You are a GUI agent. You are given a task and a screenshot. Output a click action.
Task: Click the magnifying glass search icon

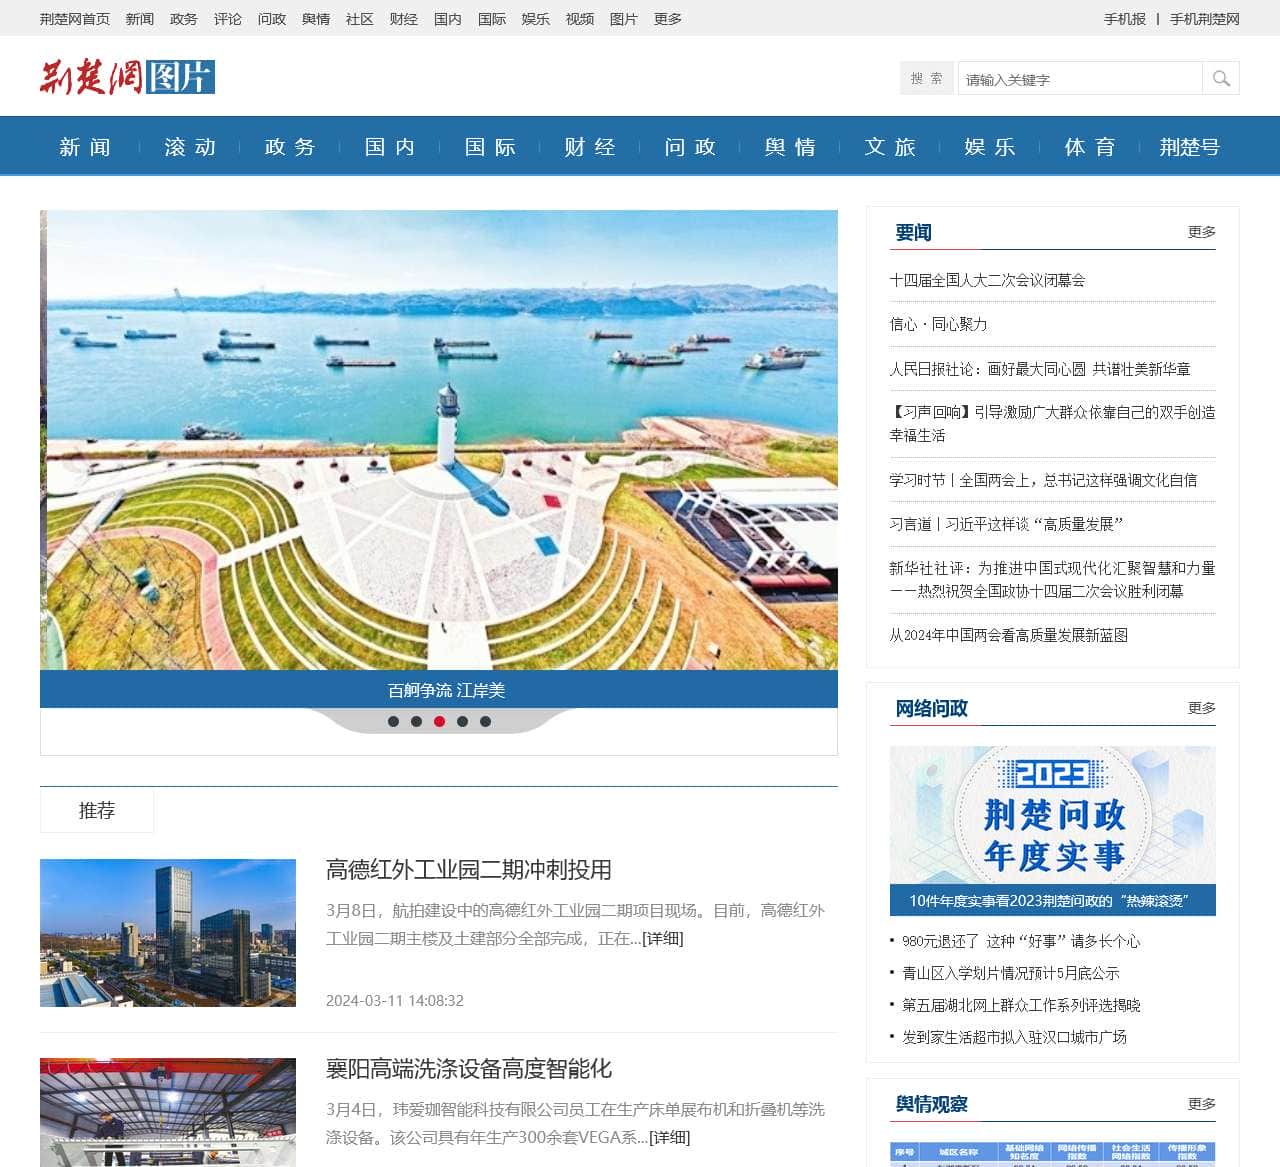[x=1220, y=78]
